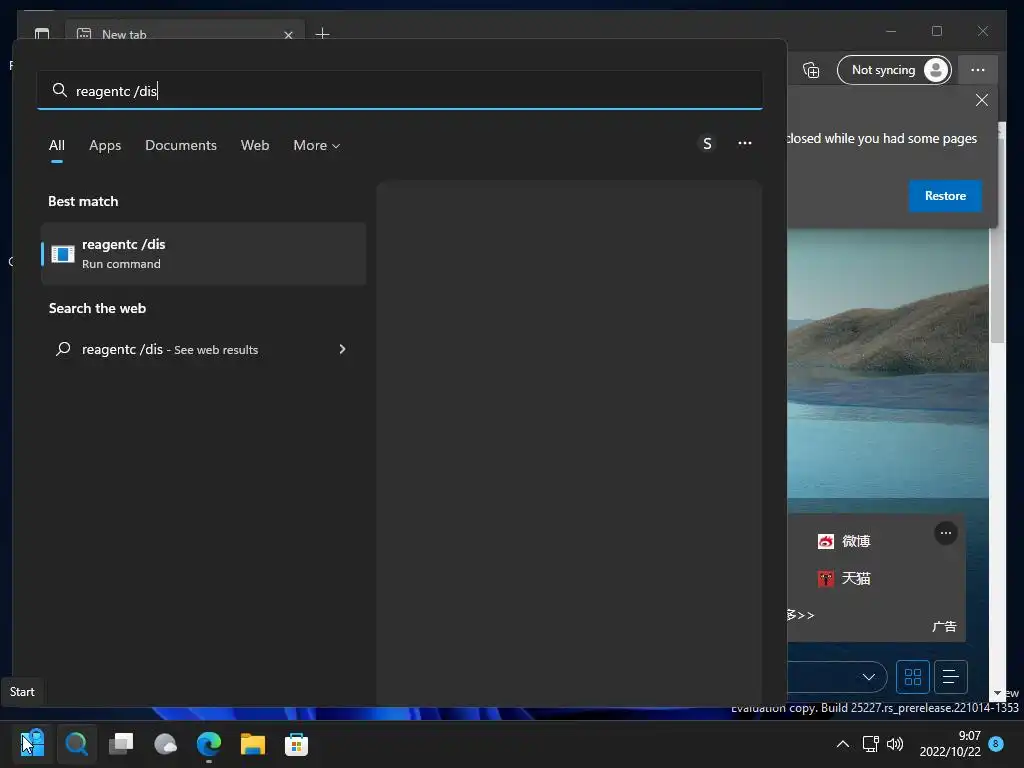The image size is (1024, 768).
Task: Show hidden icons in system tray
Action: tap(842, 744)
